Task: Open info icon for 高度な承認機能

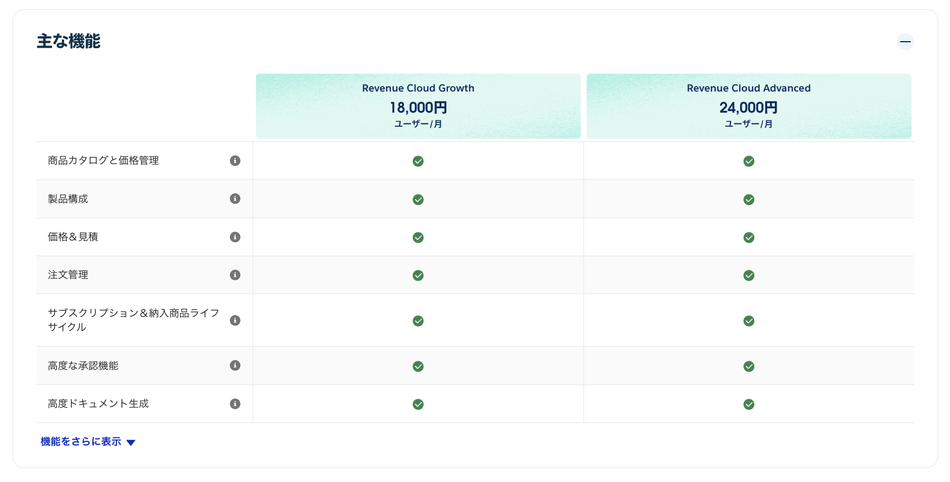Action: coord(235,366)
